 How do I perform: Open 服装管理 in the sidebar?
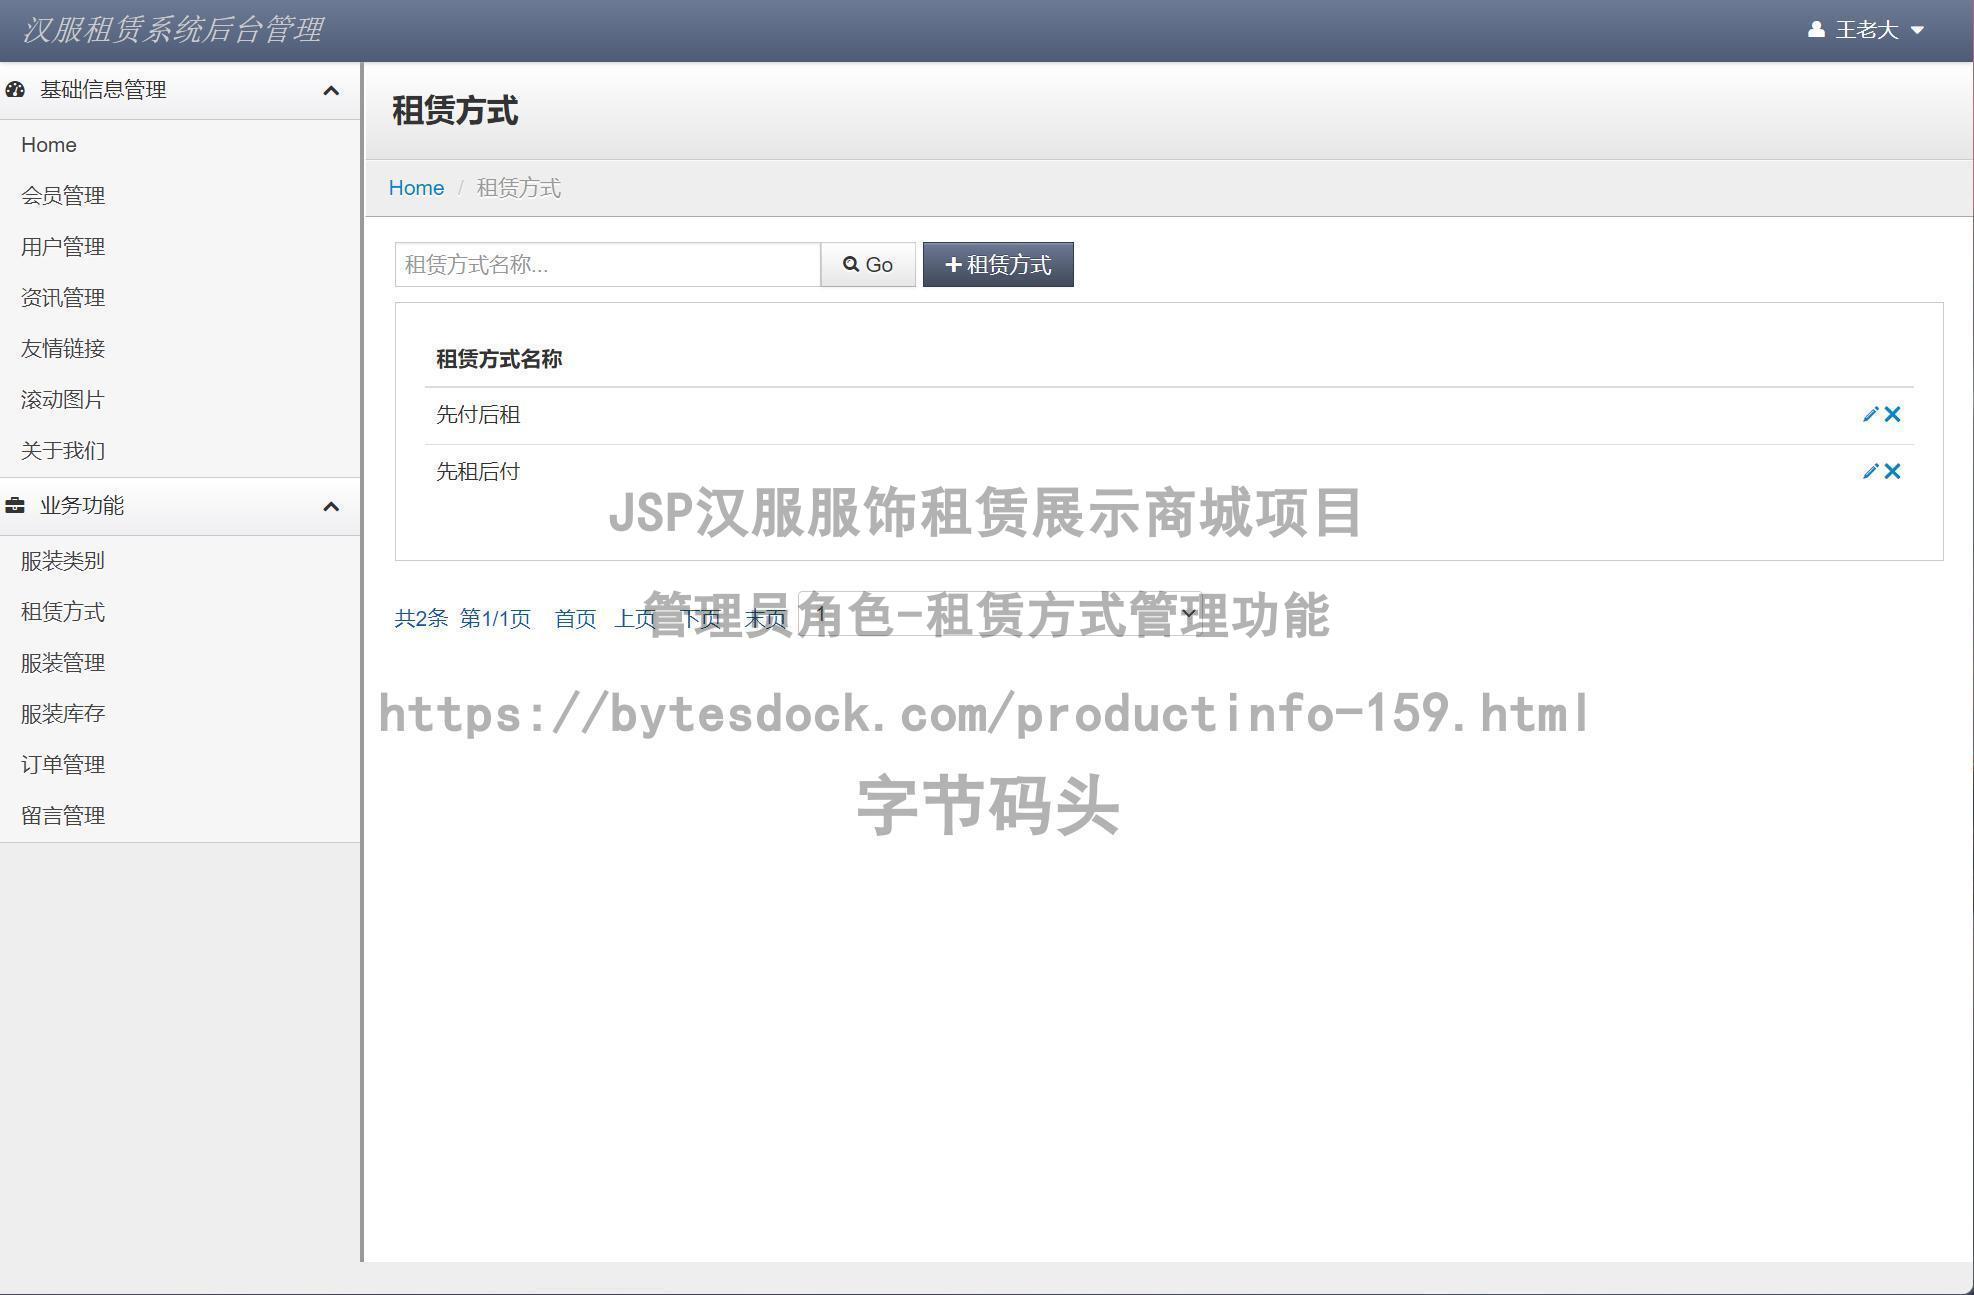(x=63, y=663)
